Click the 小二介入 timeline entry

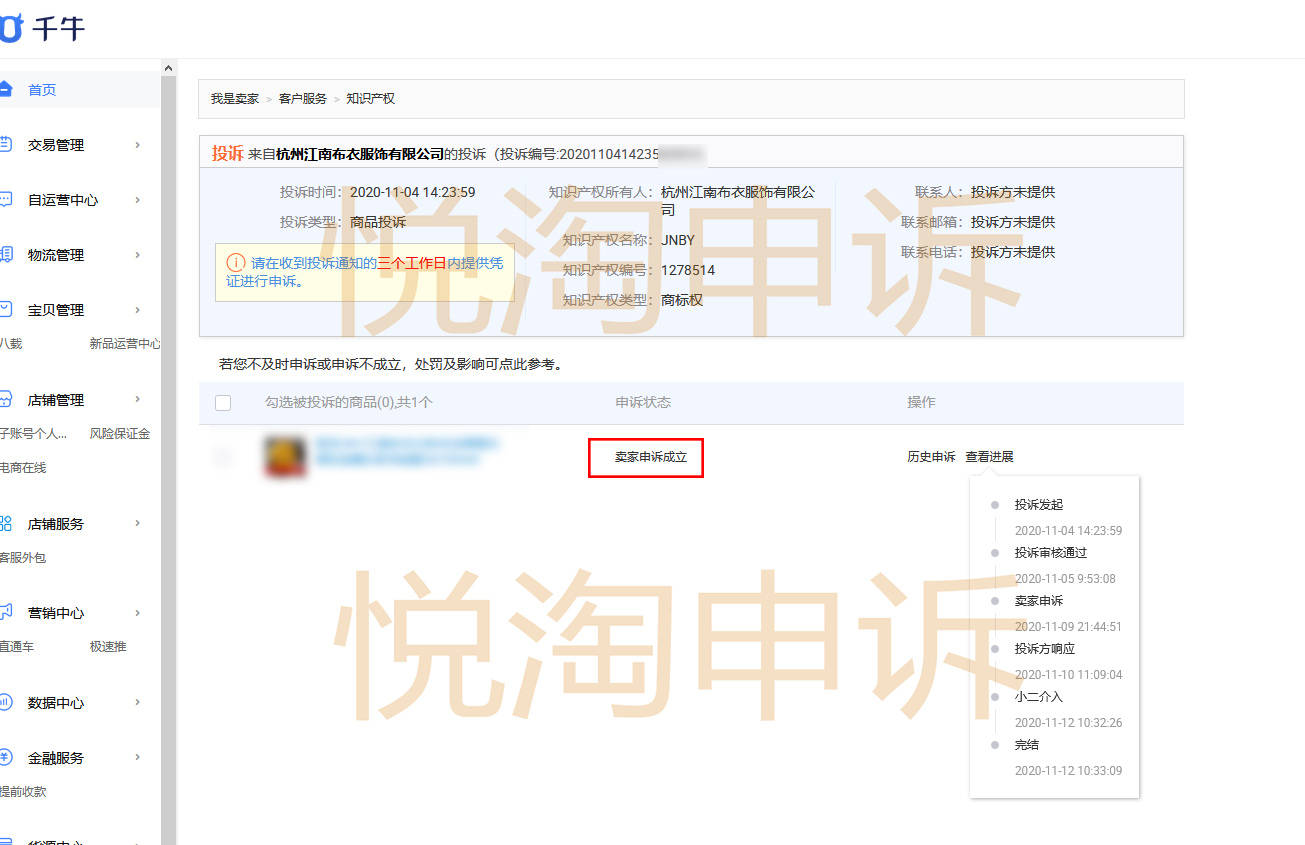click(x=1039, y=697)
